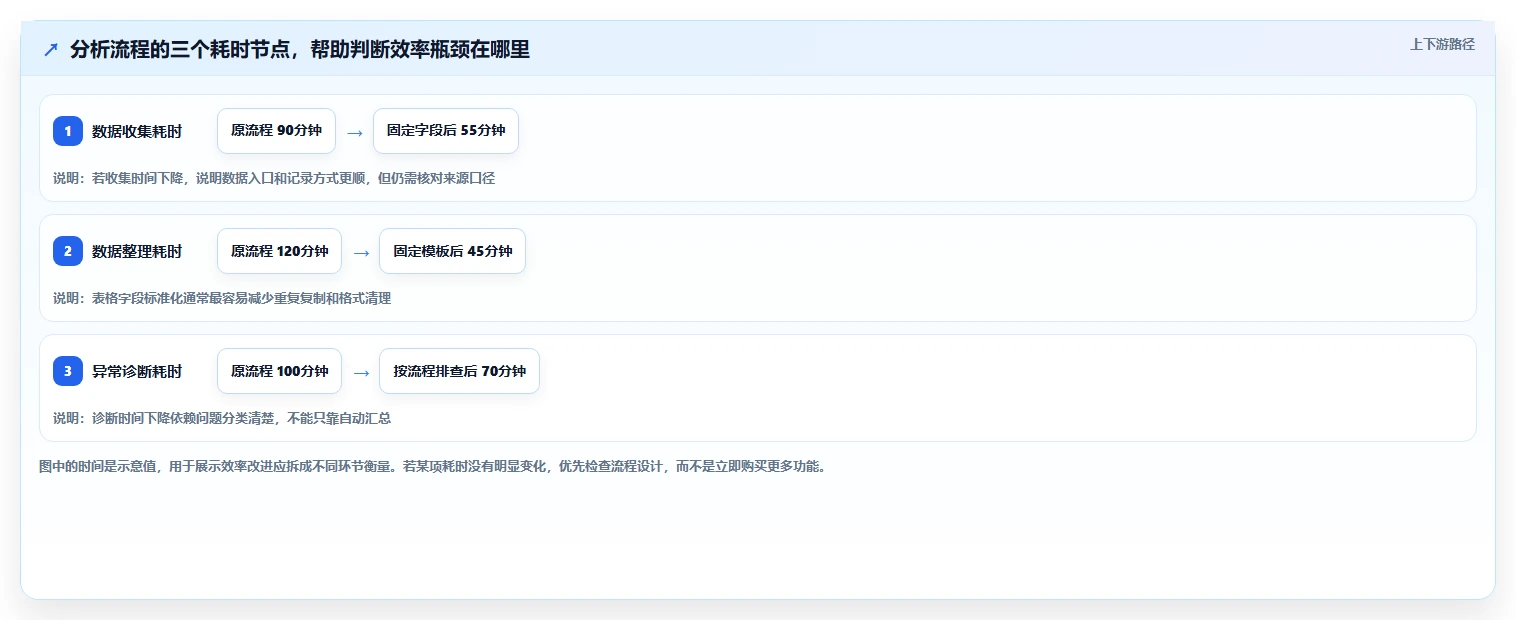The image size is (1516, 620).
Task: Select the 异常诊断耗时 label
Action: [x=137, y=371]
